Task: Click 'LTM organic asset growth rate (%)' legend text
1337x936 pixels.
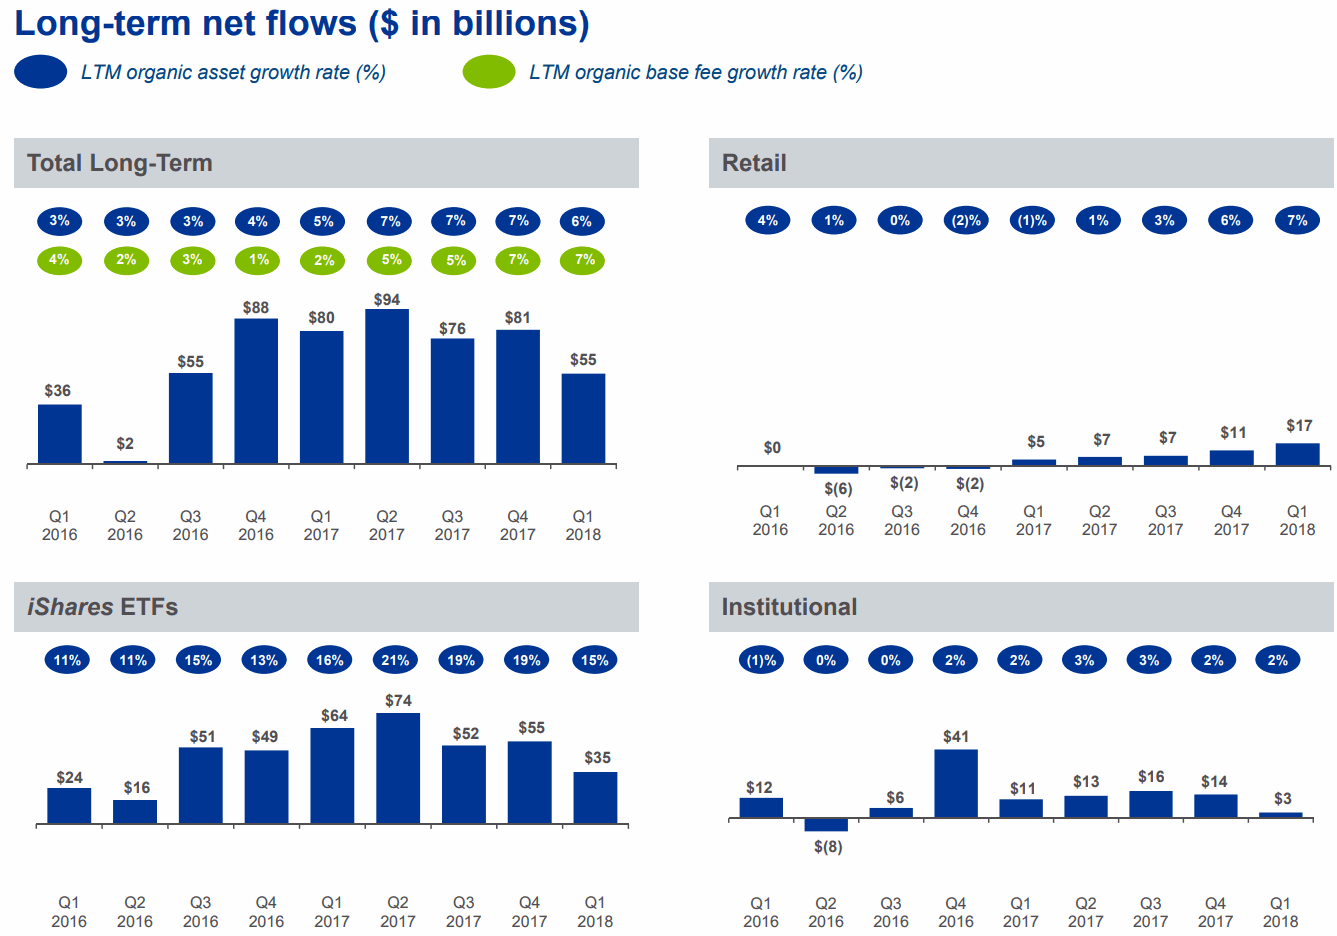Action: pyautogui.click(x=233, y=72)
